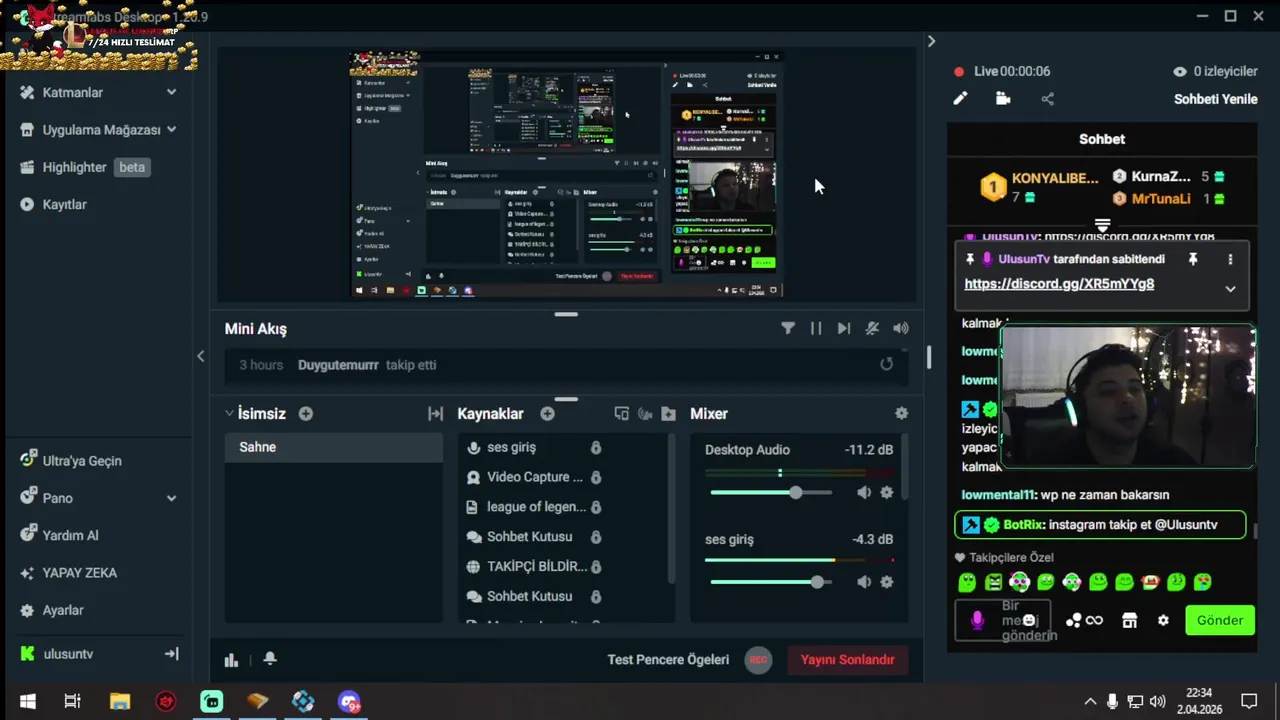Open the Highlighter beta page
The height and width of the screenshot is (720, 1280).
(x=85, y=167)
